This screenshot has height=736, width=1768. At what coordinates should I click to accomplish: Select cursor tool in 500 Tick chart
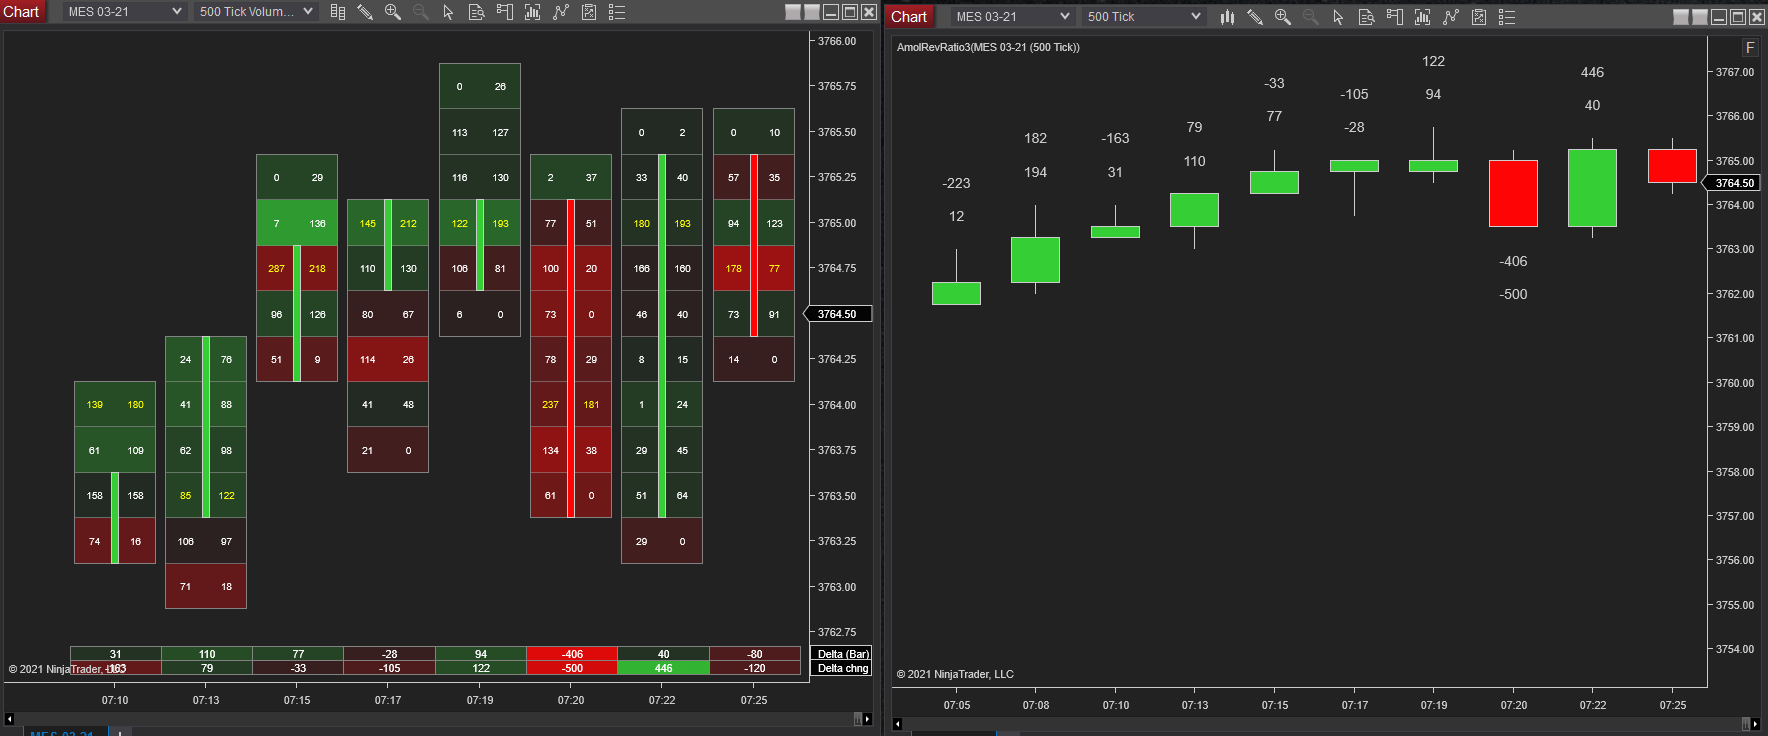1338,17
